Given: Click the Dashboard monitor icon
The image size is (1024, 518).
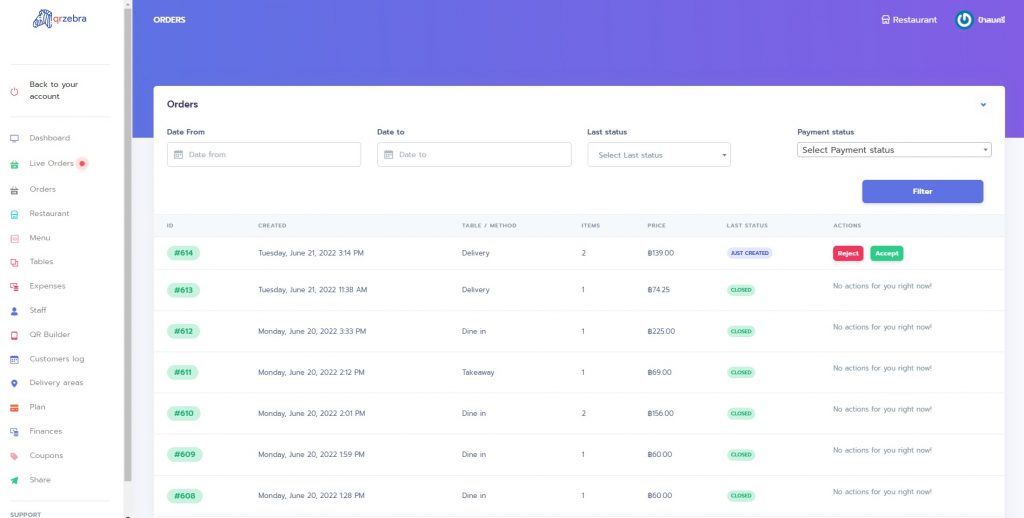Looking at the screenshot, I should click(14, 138).
